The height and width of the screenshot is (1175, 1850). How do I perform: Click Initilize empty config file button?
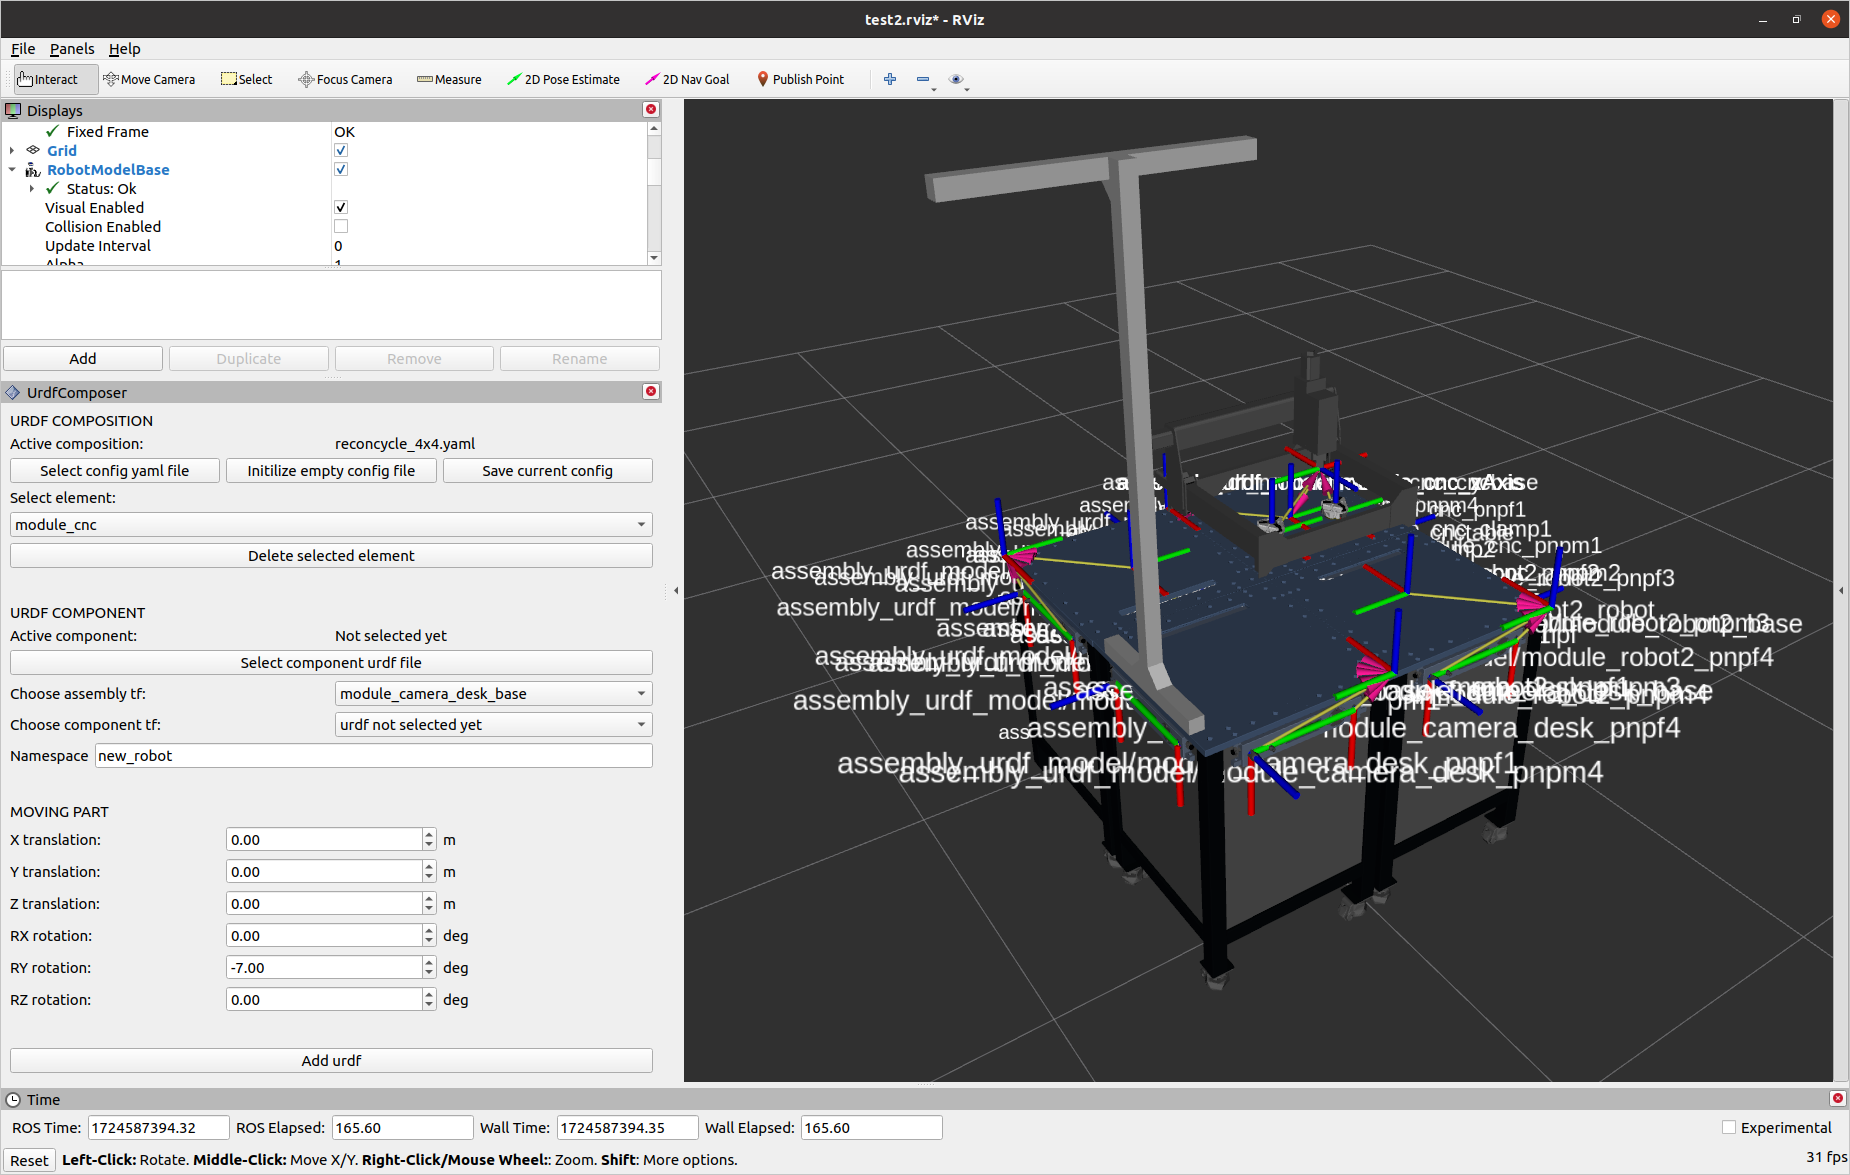coord(331,470)
